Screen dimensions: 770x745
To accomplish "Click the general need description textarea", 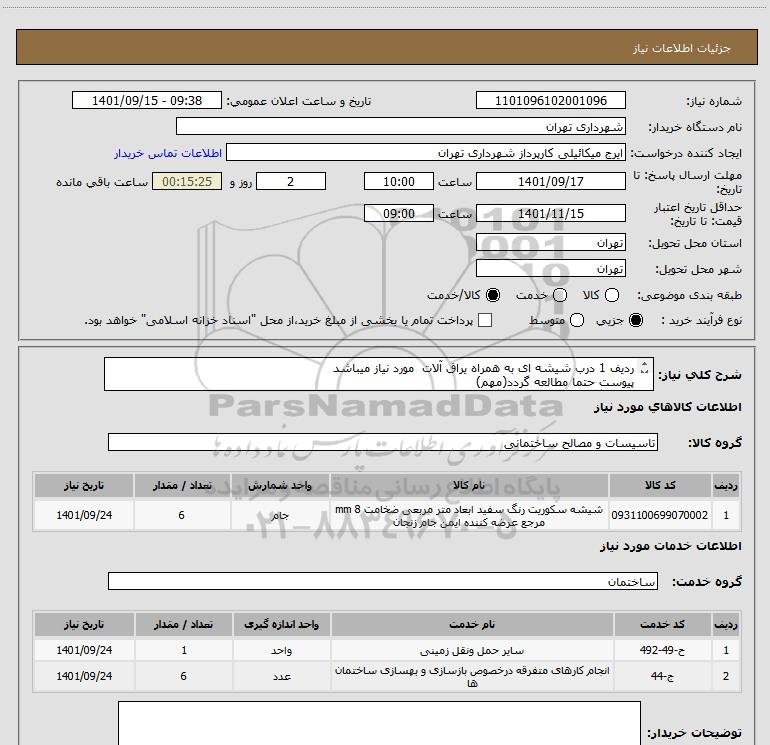I will click(x=379, y=374).
